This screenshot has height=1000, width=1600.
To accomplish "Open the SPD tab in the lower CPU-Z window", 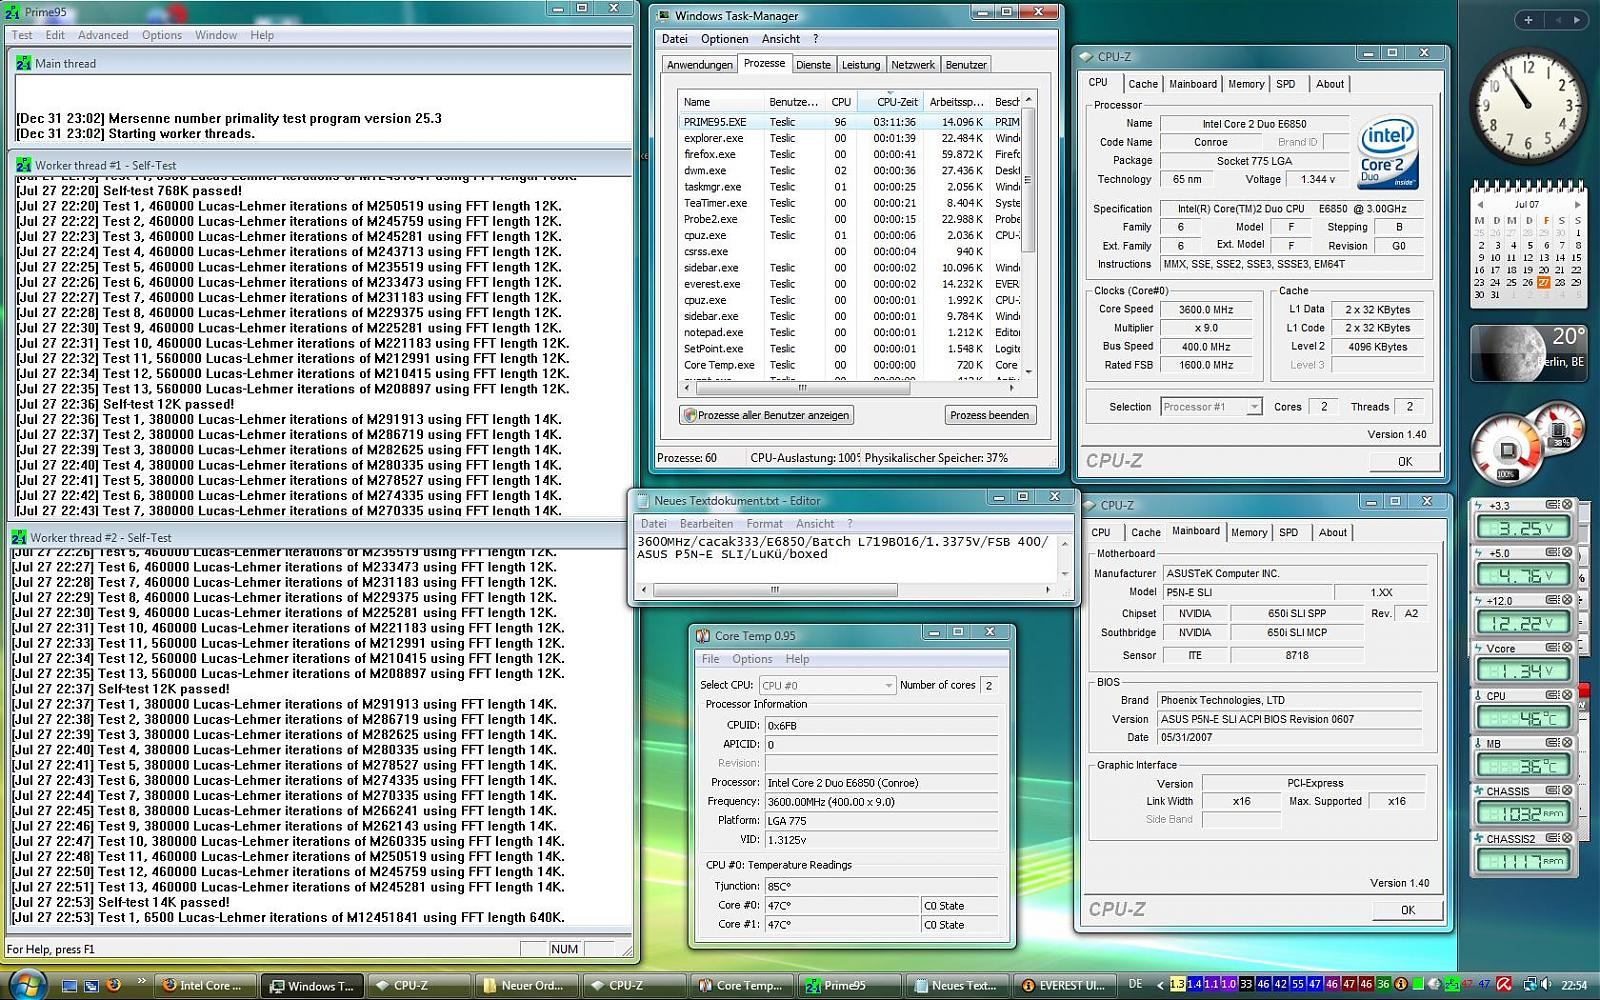I will [x=1289, y=533].
